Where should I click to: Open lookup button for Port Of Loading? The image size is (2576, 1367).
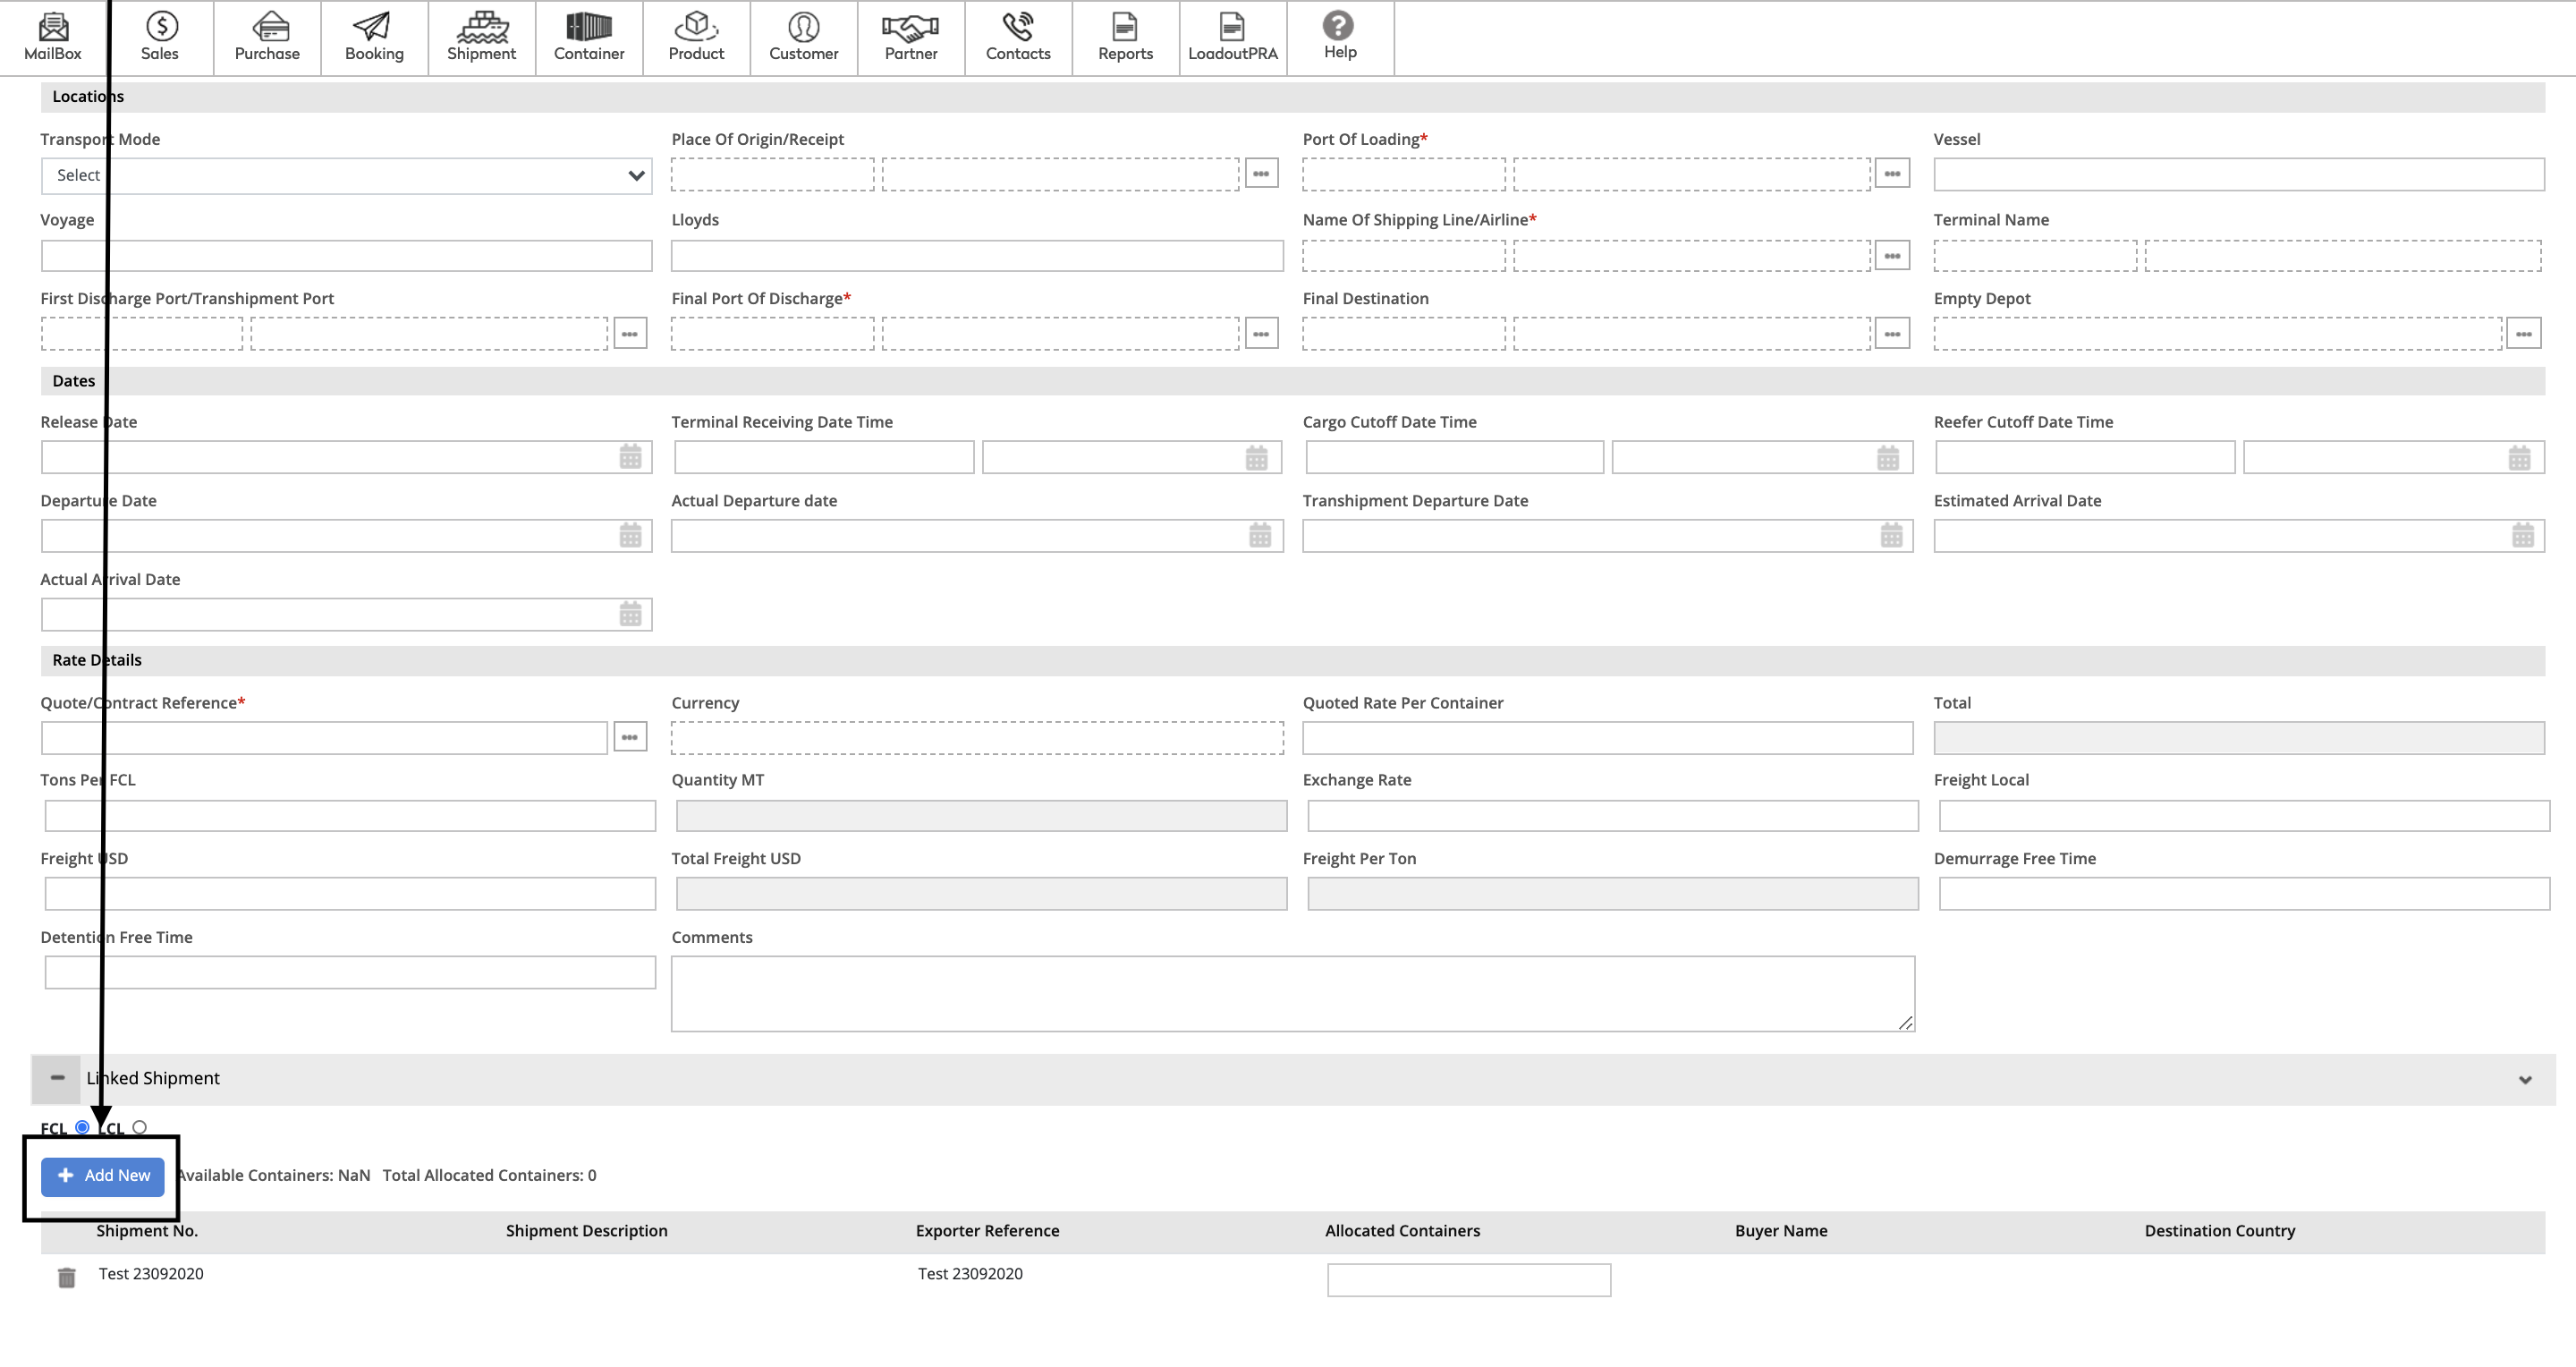1891,174
